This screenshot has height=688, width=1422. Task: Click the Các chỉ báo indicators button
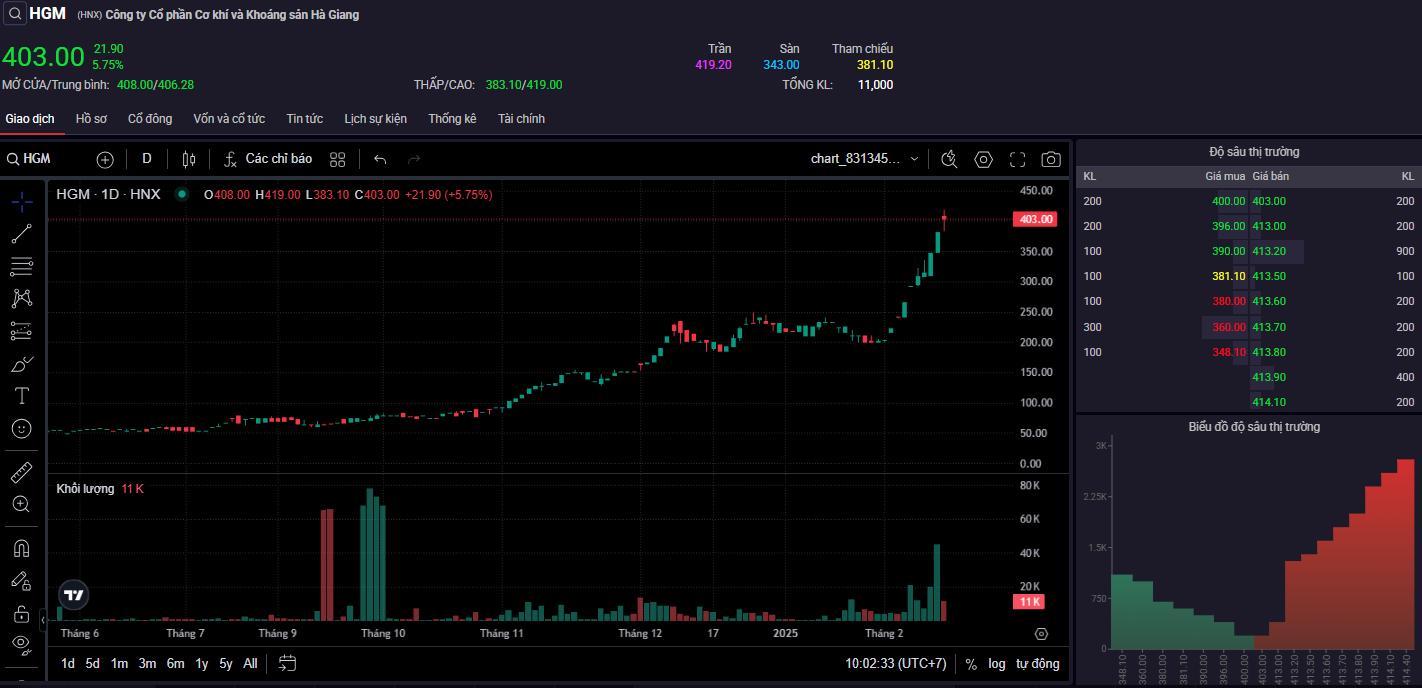[x=267, y=159]
